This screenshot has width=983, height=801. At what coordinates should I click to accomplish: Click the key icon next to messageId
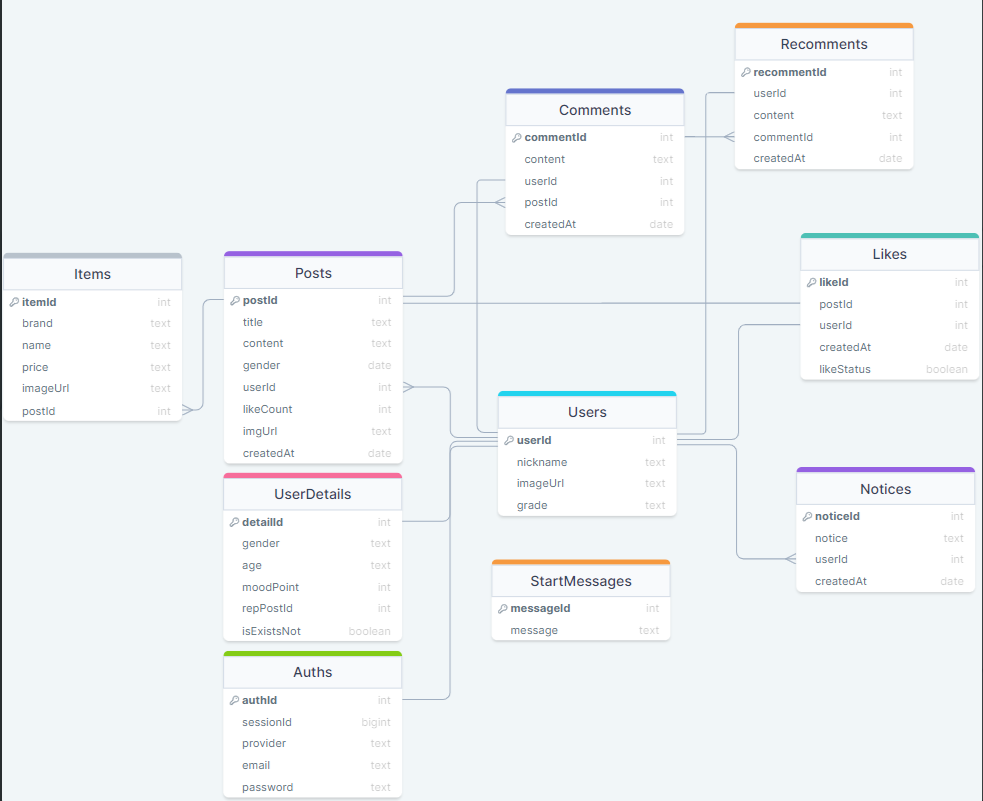pos(503,608)
